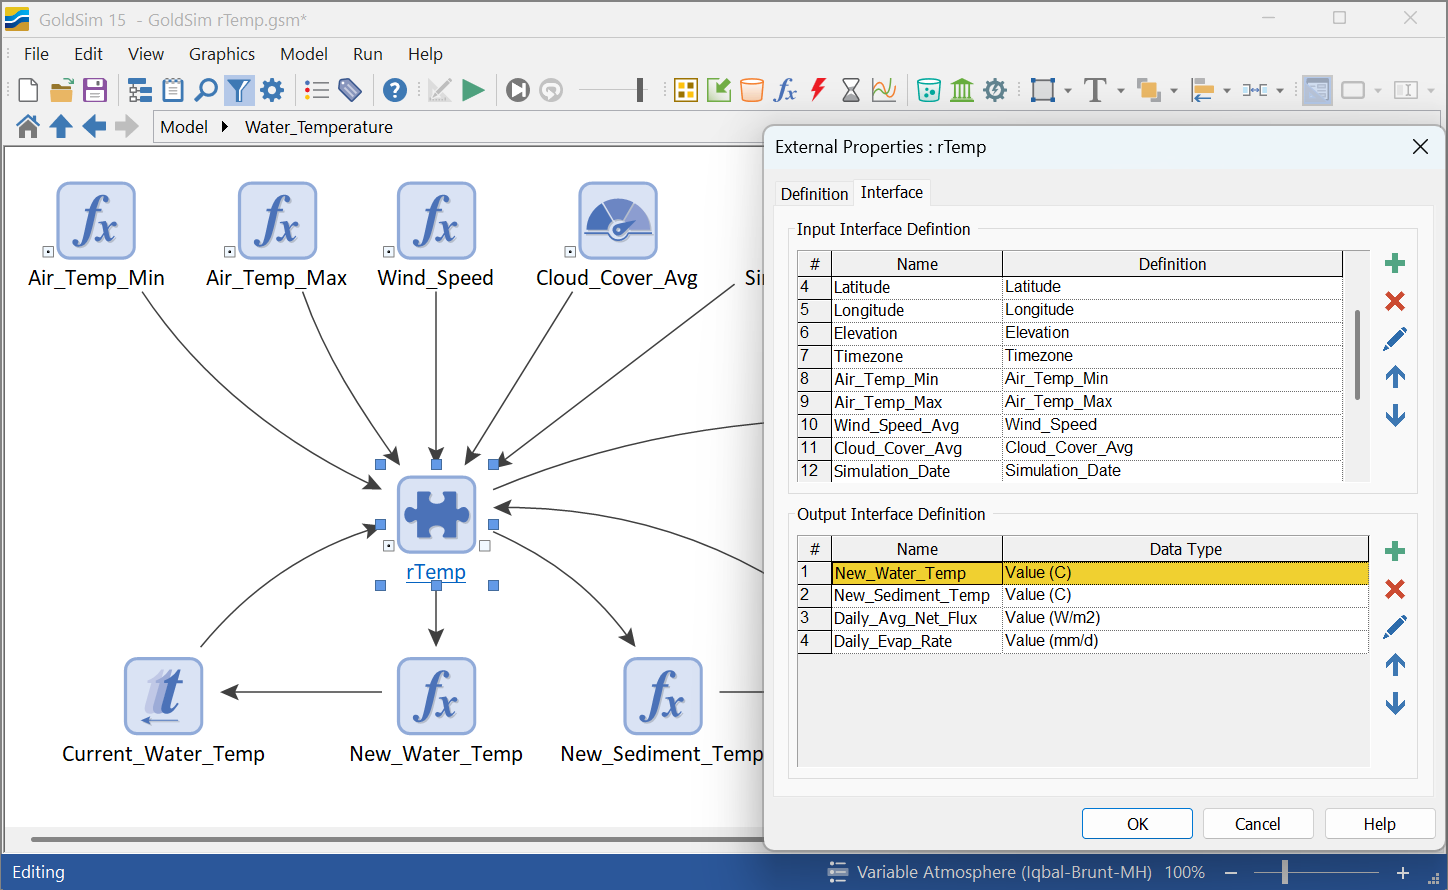Image resolution: width=1448 pixels, height=890 pixels.
Task: Click OK in External Properties dialog
Action: pos(1137,824)
